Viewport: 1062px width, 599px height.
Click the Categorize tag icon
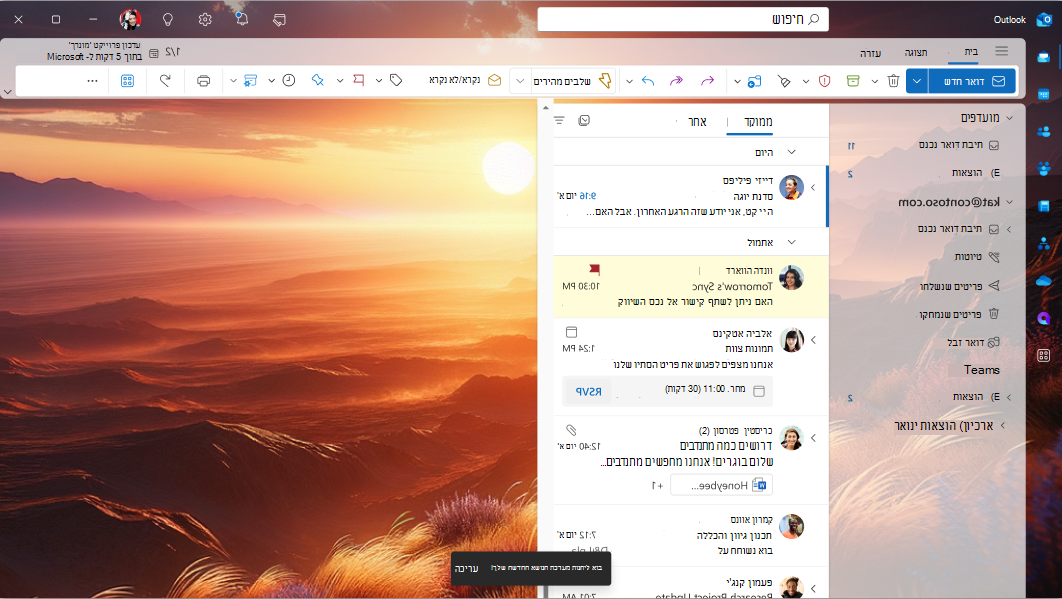pos(396,81)
